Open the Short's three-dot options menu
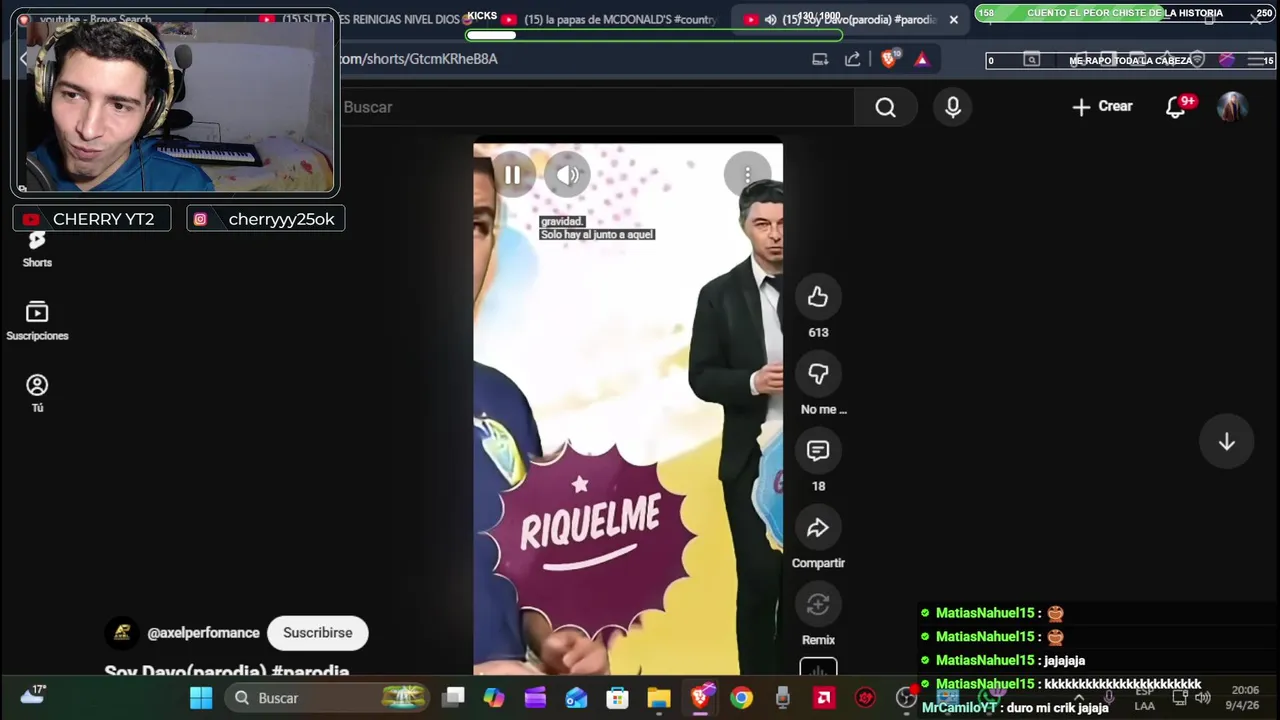1280x720 pixels. (747, 175)
